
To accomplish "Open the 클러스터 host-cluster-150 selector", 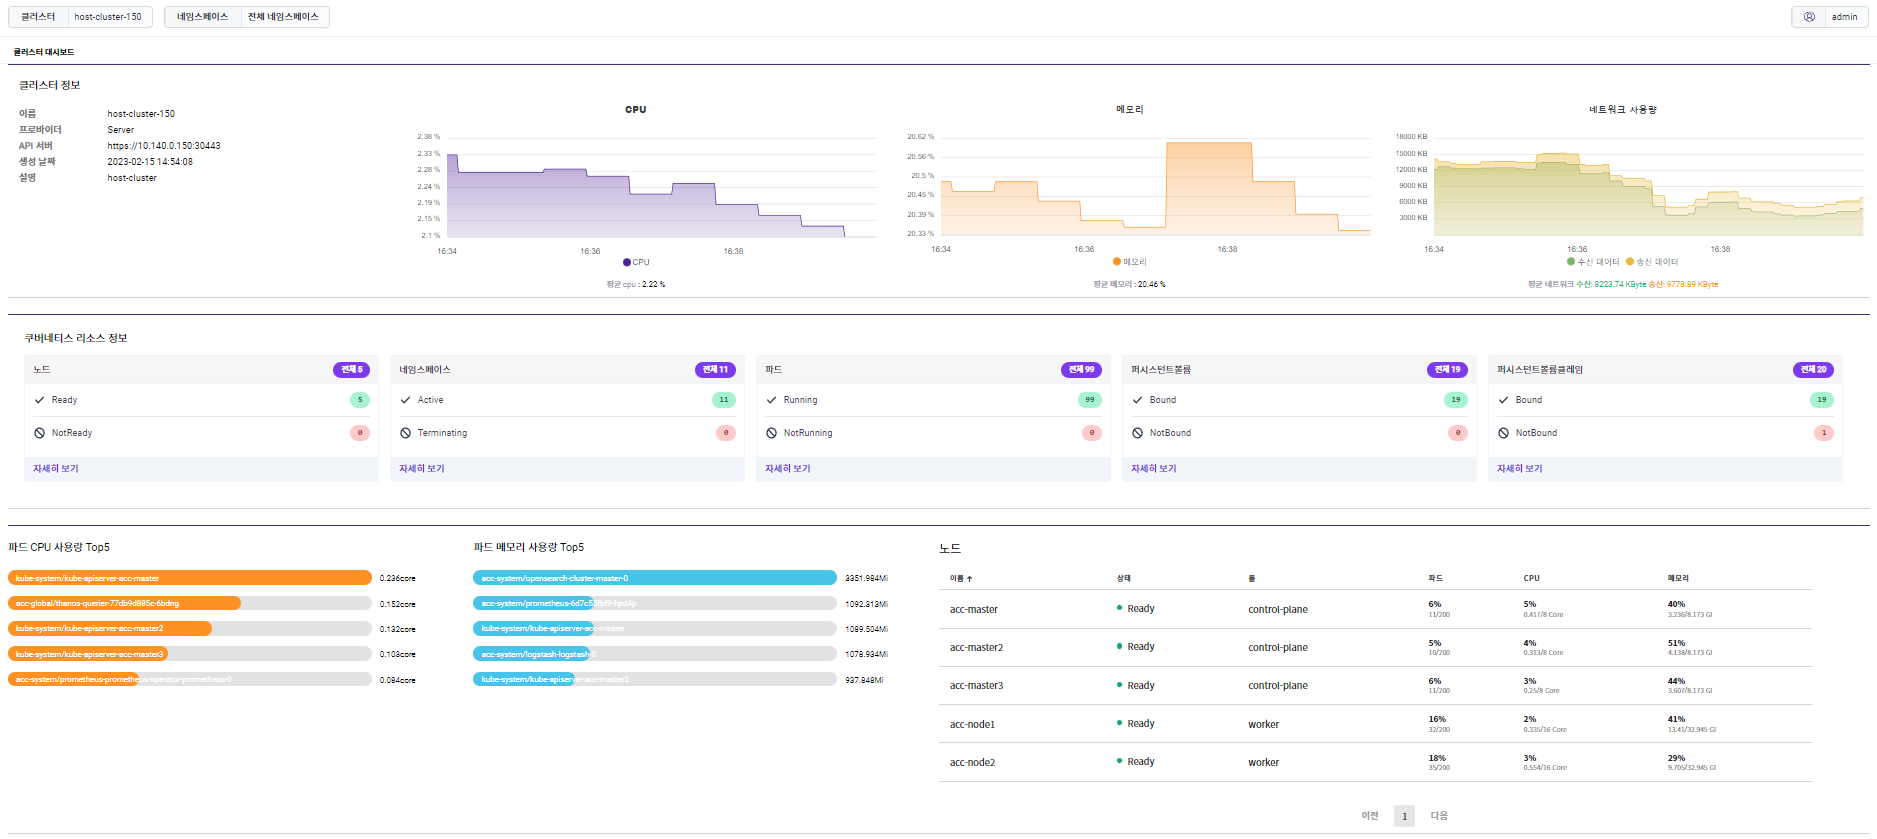I will tap(81, 17).
